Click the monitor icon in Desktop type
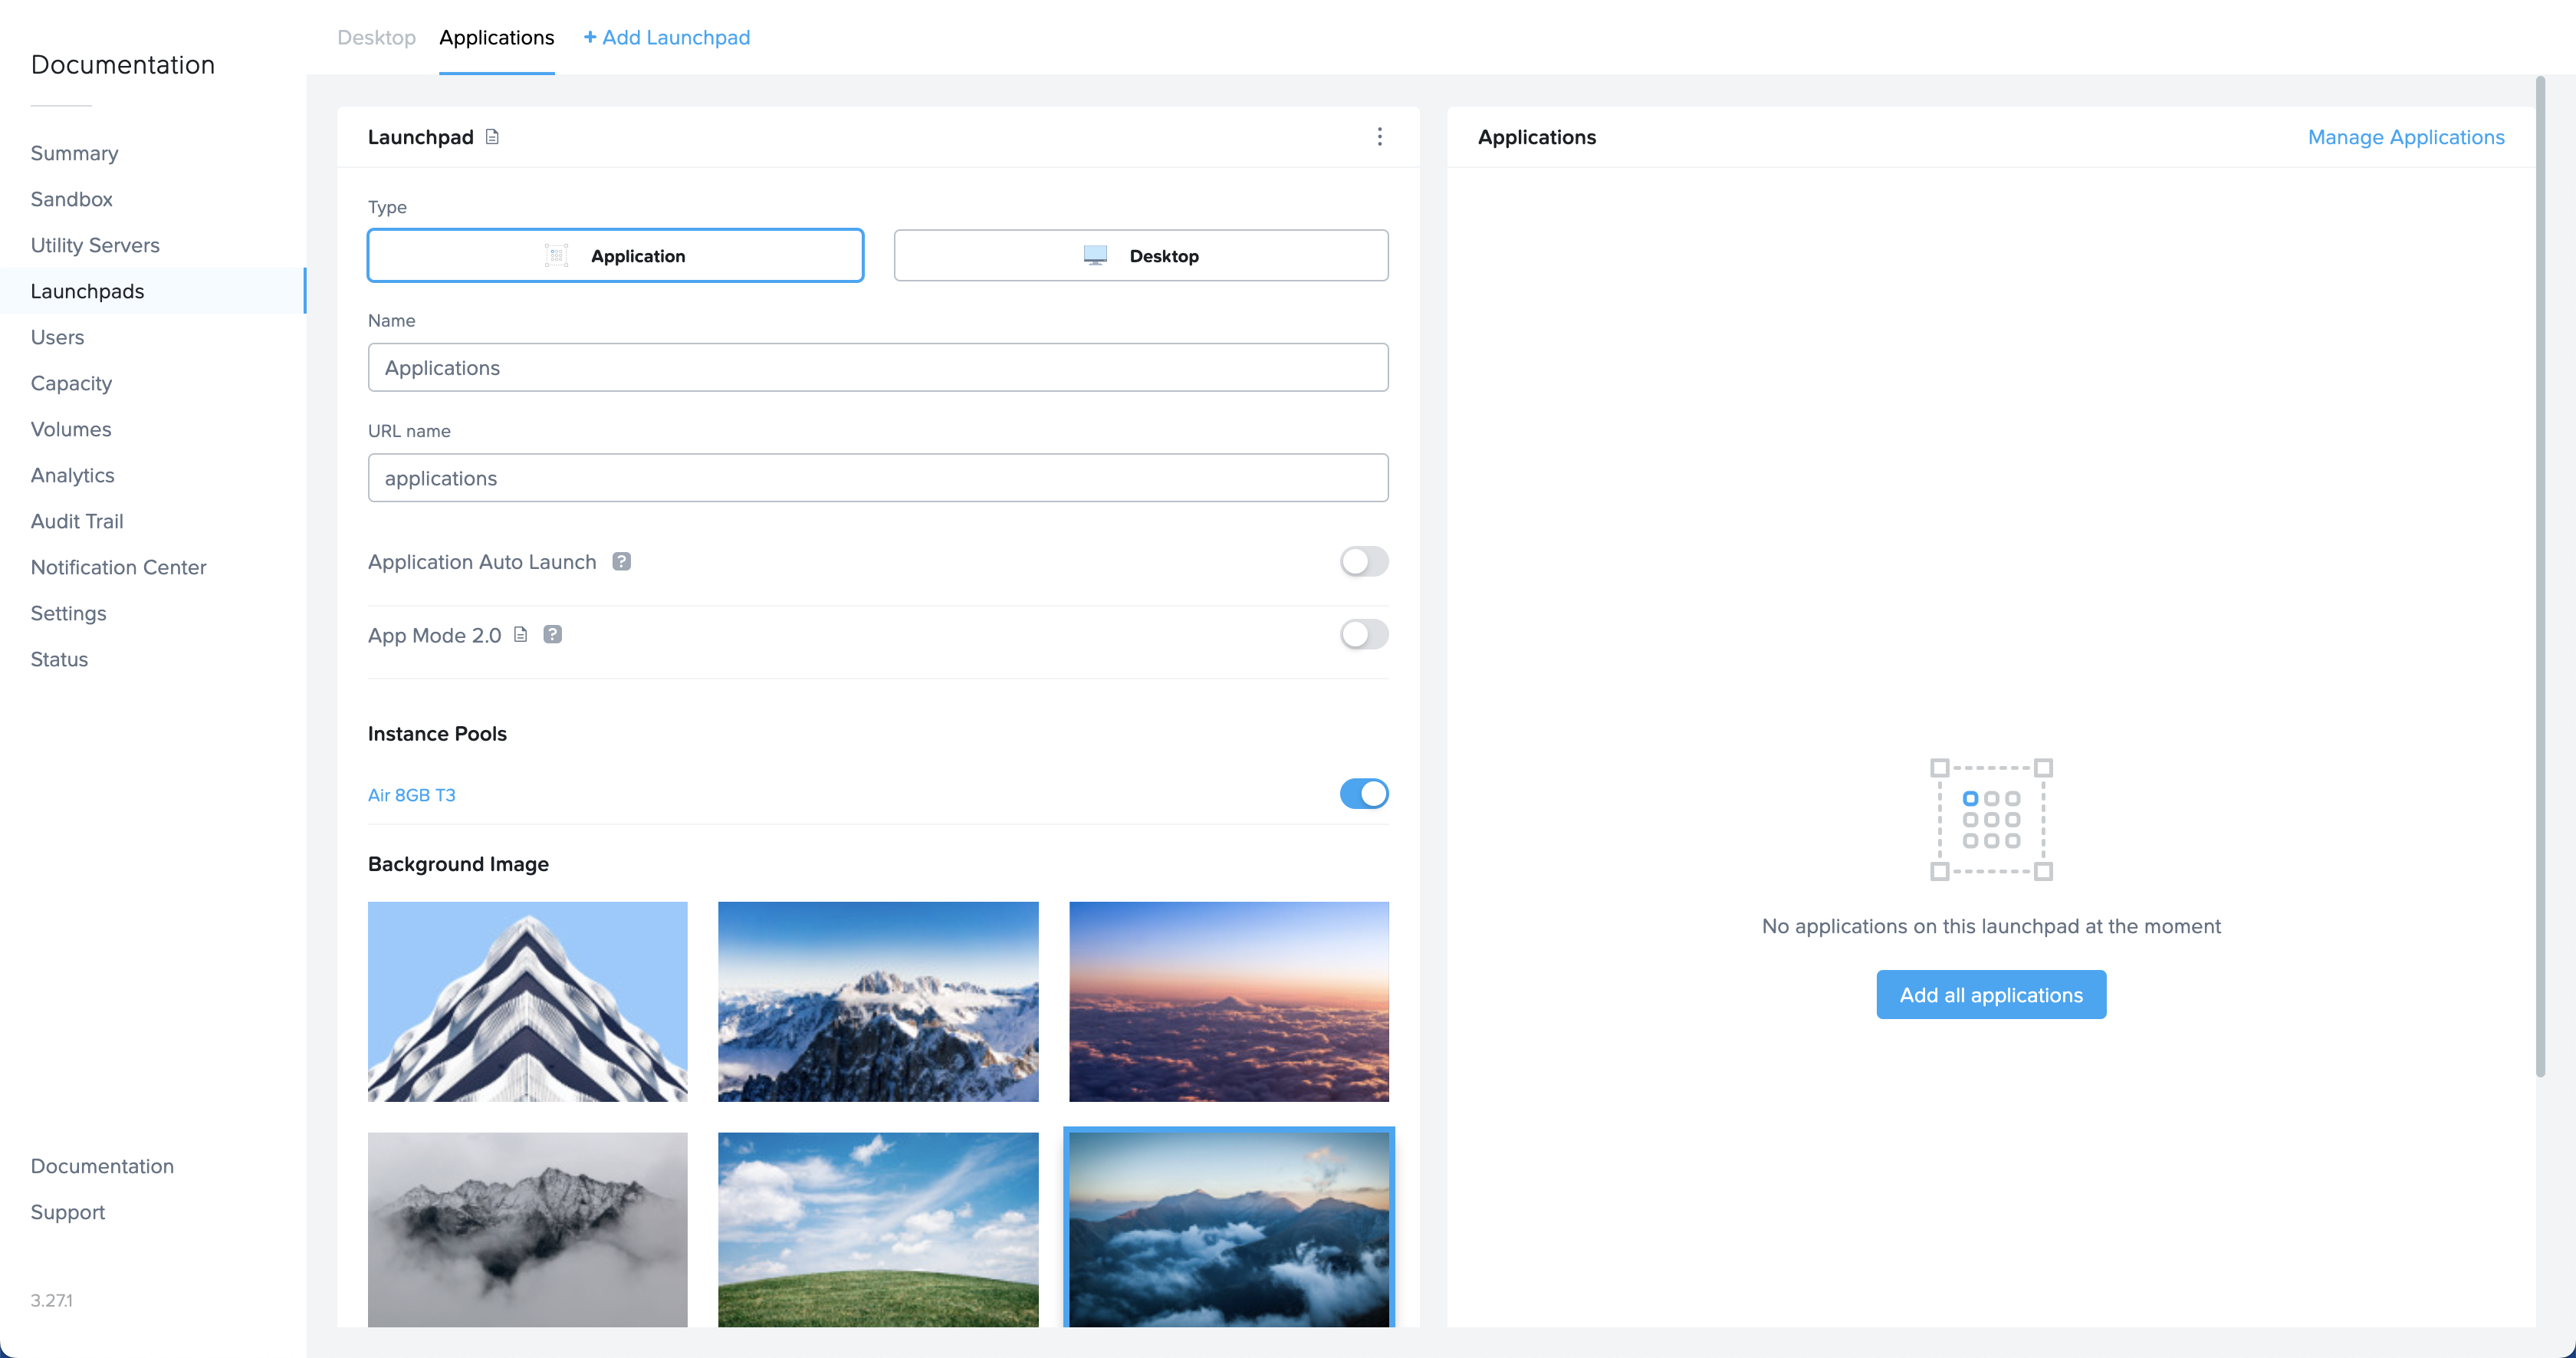This screenshot has height=1358, width=2576. click(x=1095, y=256)
